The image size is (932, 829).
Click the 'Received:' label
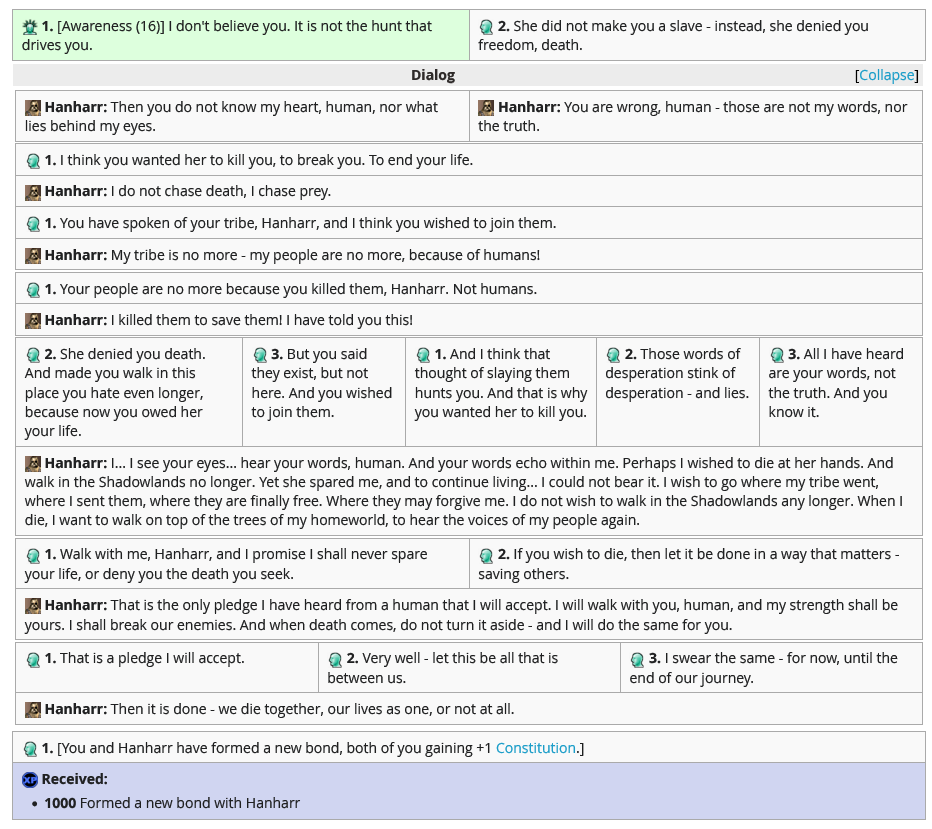(74, 778)
